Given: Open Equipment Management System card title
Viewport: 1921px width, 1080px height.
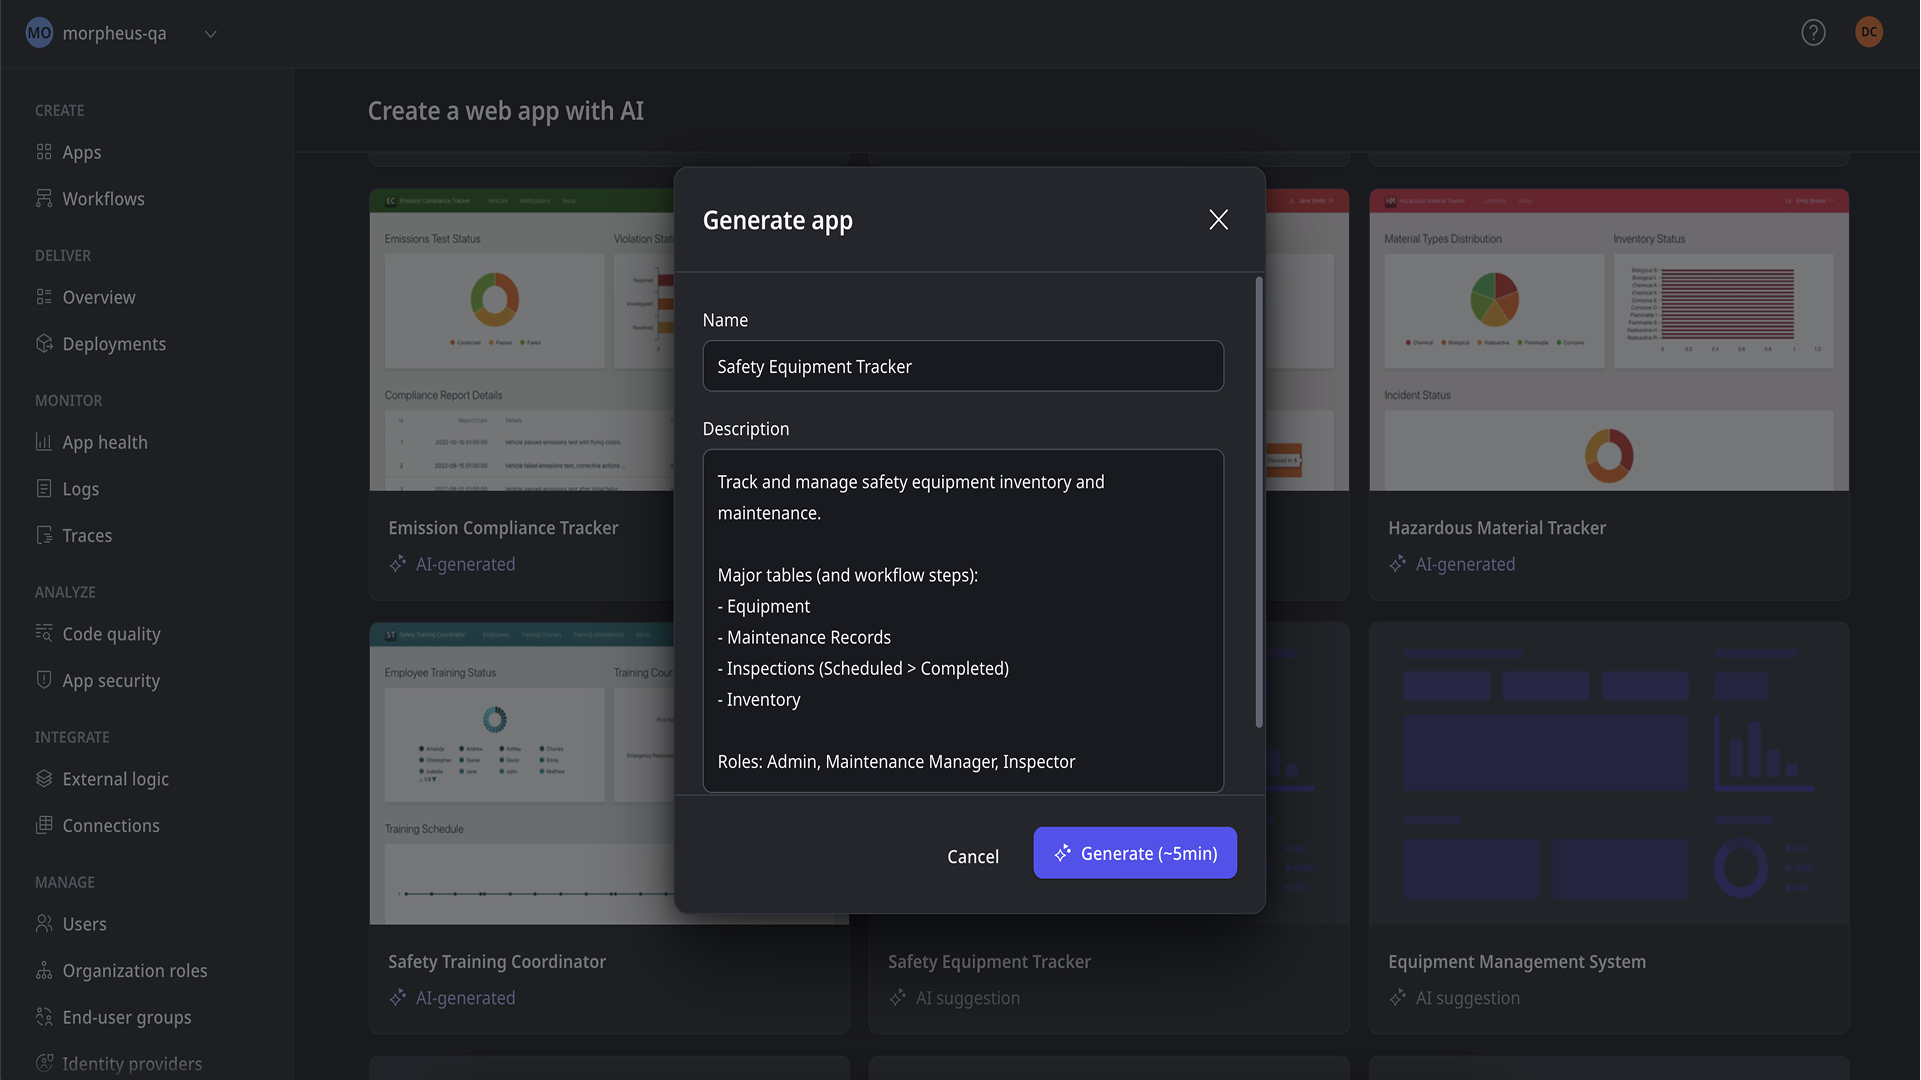Looking at the screenshot, I should pyautogui.click(x=1517, y=962).
